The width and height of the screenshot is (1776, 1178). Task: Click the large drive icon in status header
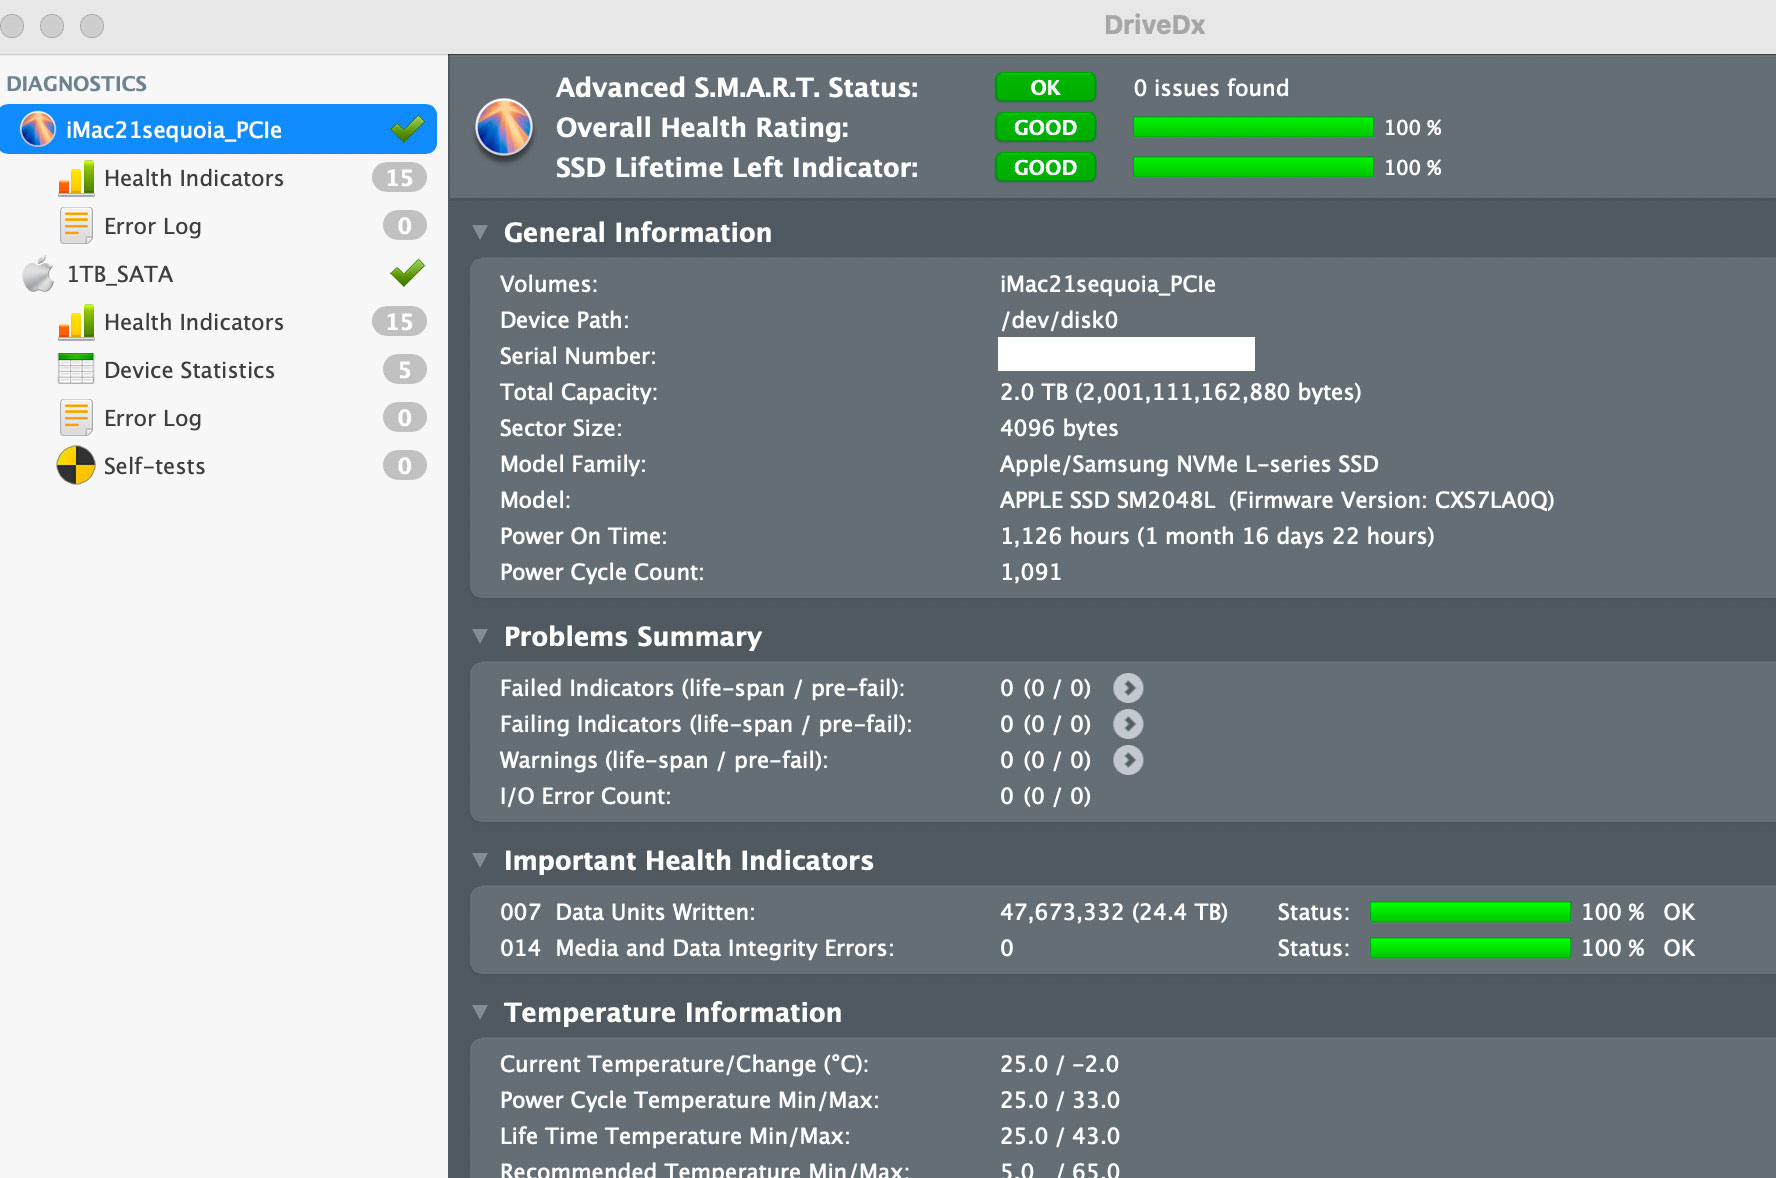504,127
